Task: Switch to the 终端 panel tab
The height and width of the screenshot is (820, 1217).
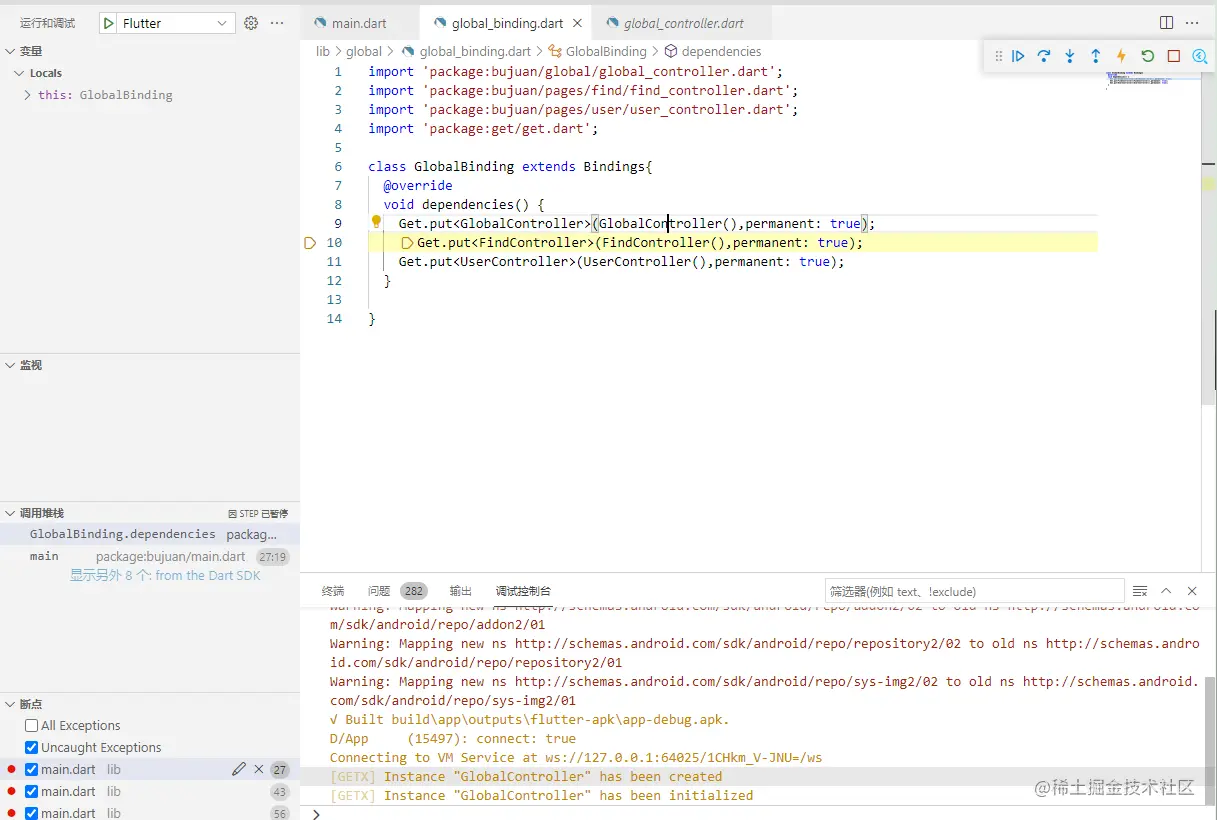Action: [333, 591]
